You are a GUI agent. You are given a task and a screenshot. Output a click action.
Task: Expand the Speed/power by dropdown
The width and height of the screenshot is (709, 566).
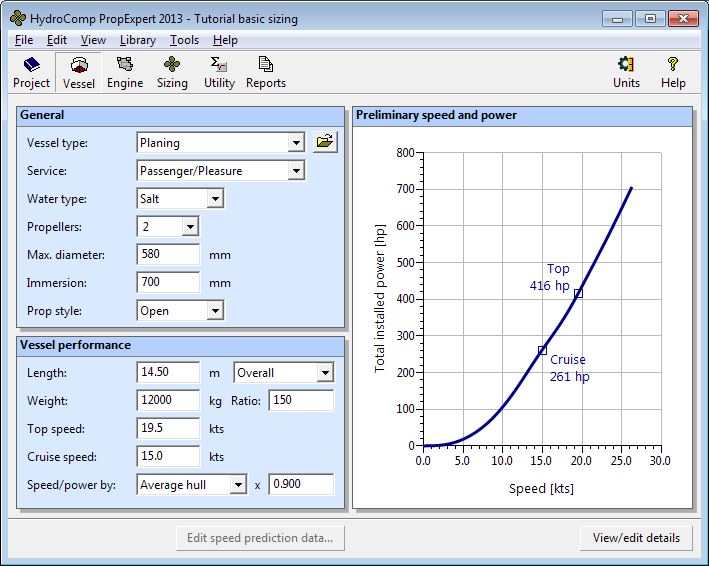pyautogui.click(x=238, y=485)
